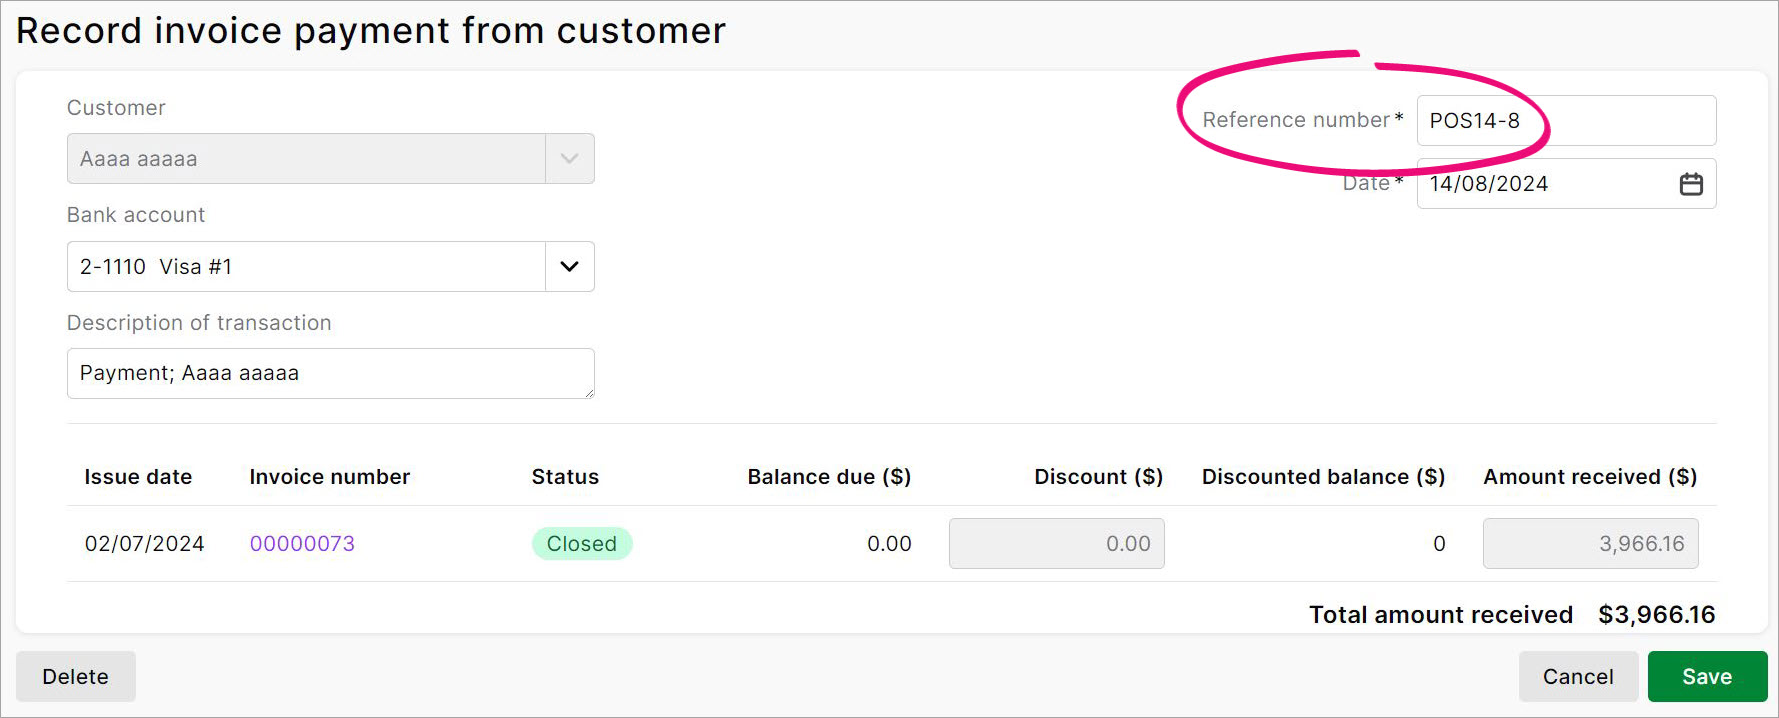
Task: Click the Customer dropdown chevron icon
Action: coord(569,158)
